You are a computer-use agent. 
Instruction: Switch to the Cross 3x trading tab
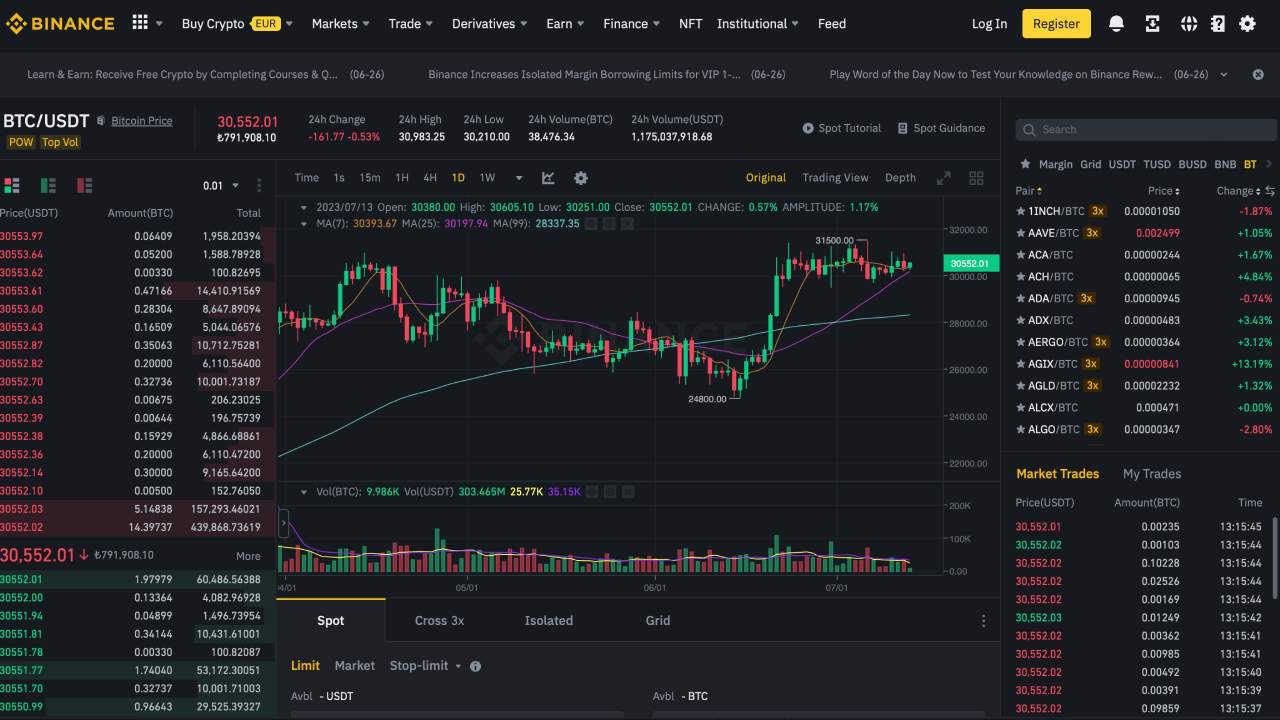(x=439, y=621)
